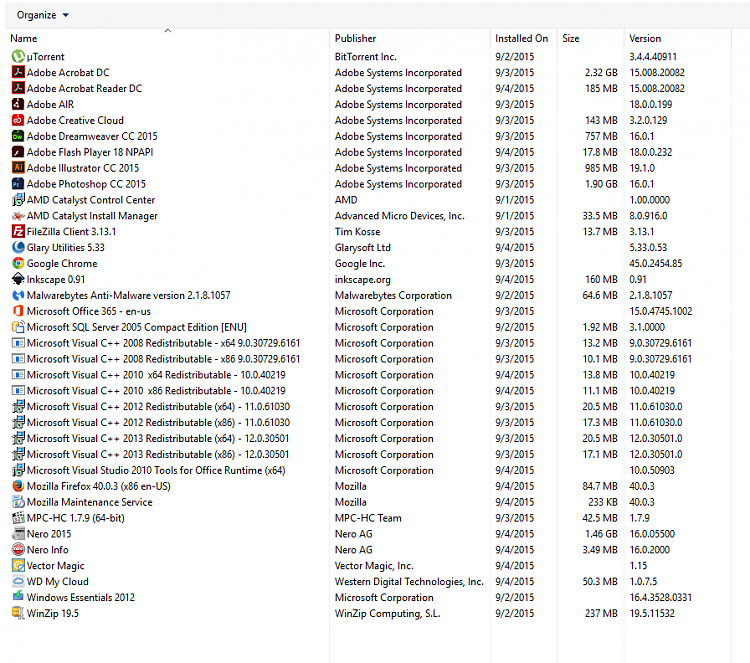
Task: Click the SQL Server 2005 Compact Edition icon
Action: (18, 327)
